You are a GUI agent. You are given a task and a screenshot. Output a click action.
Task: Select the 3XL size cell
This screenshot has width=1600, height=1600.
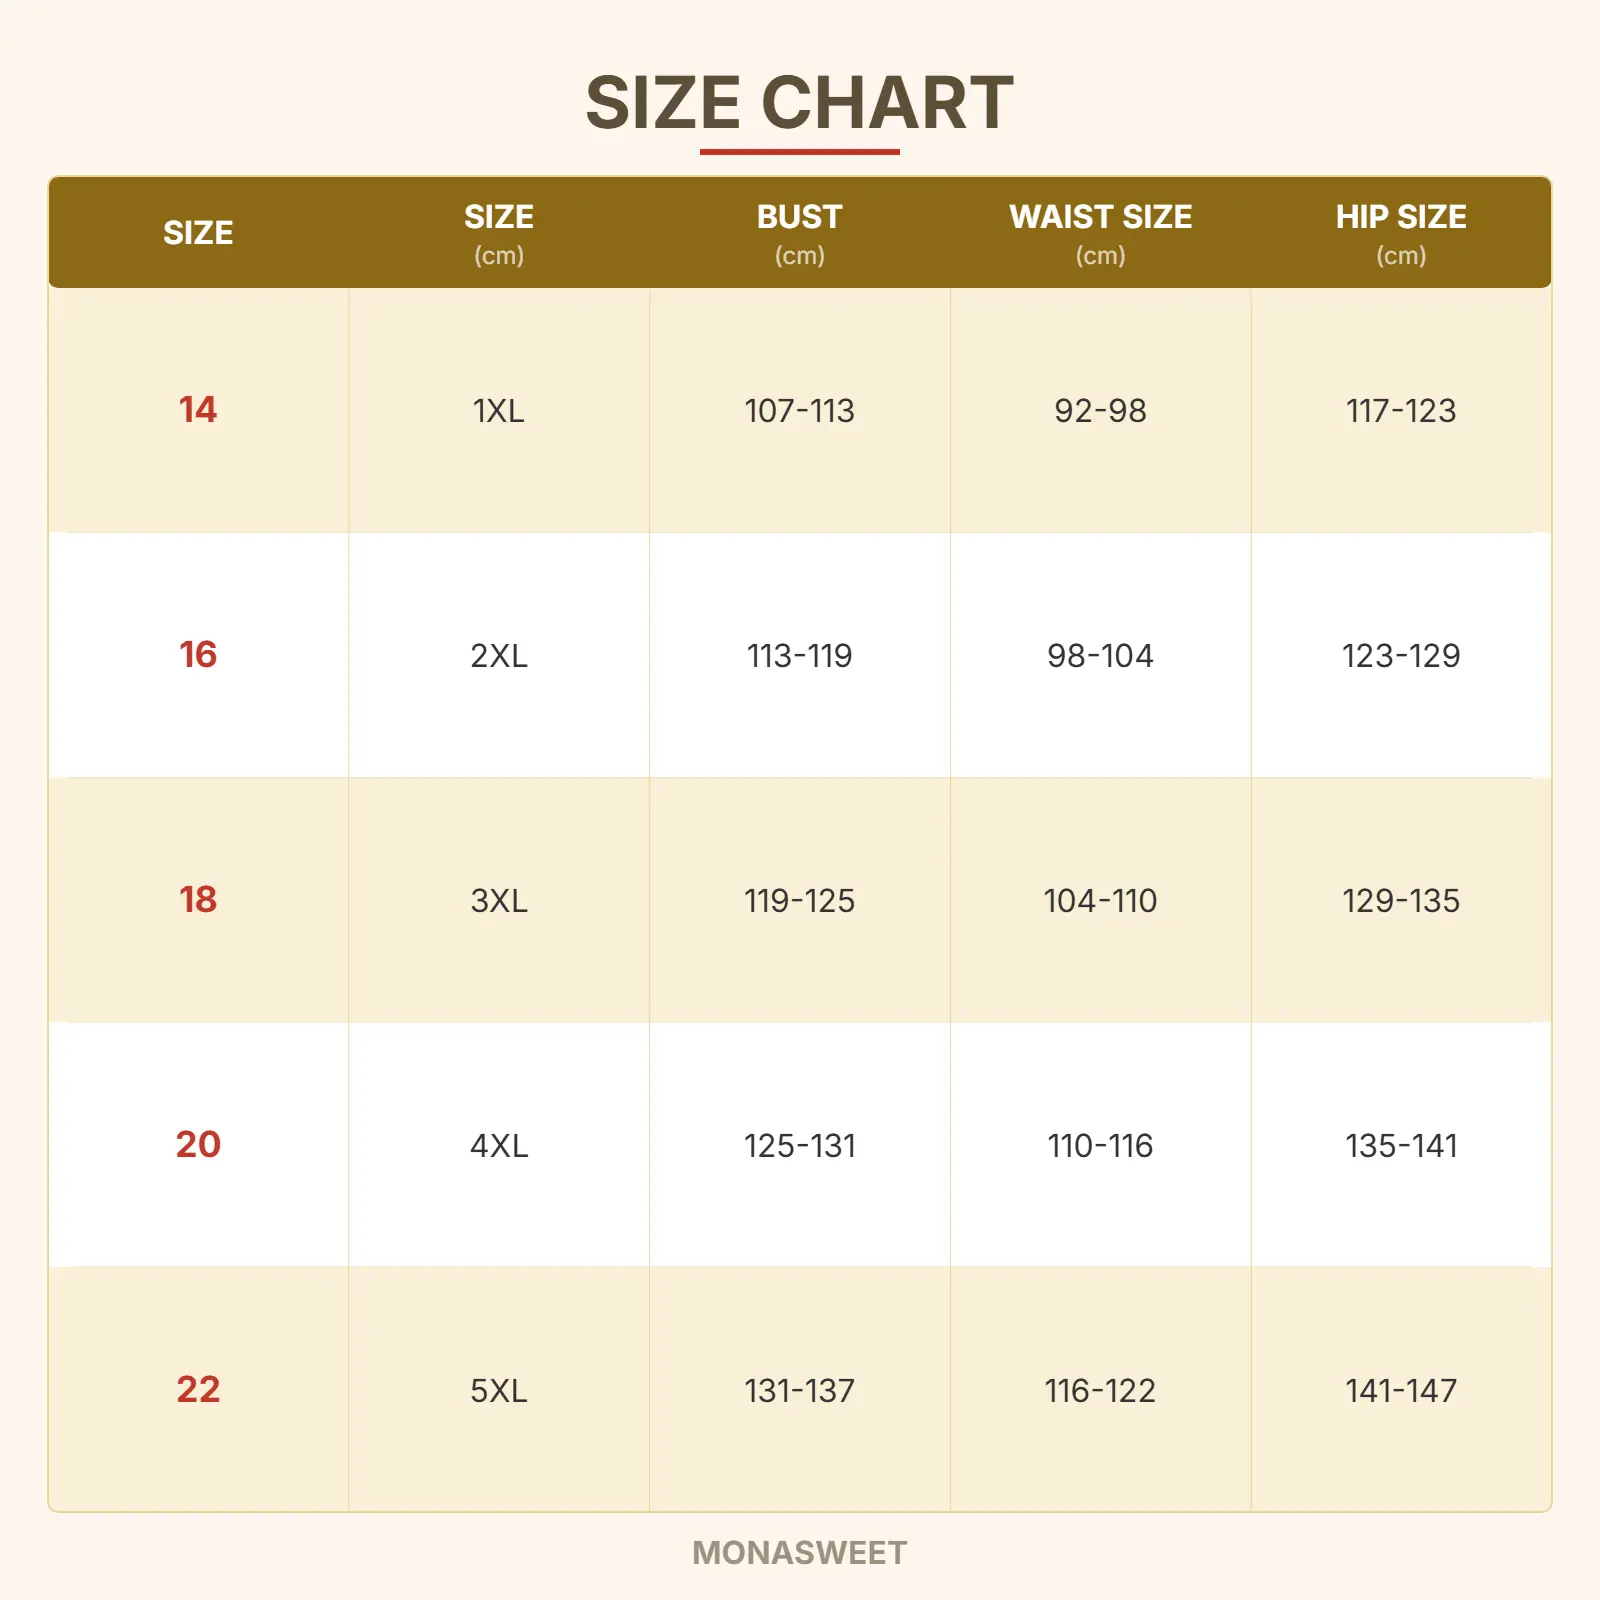click(x=499, y=901)
